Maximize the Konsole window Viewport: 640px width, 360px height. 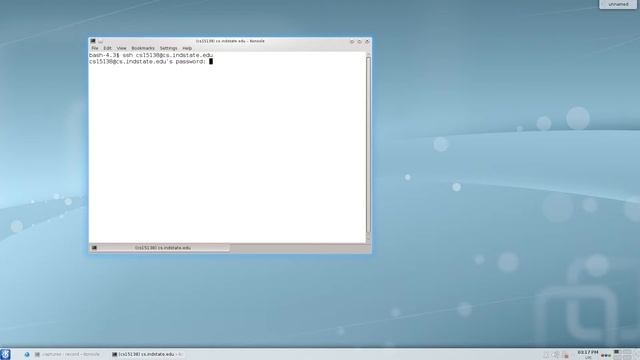pos(360,41)
